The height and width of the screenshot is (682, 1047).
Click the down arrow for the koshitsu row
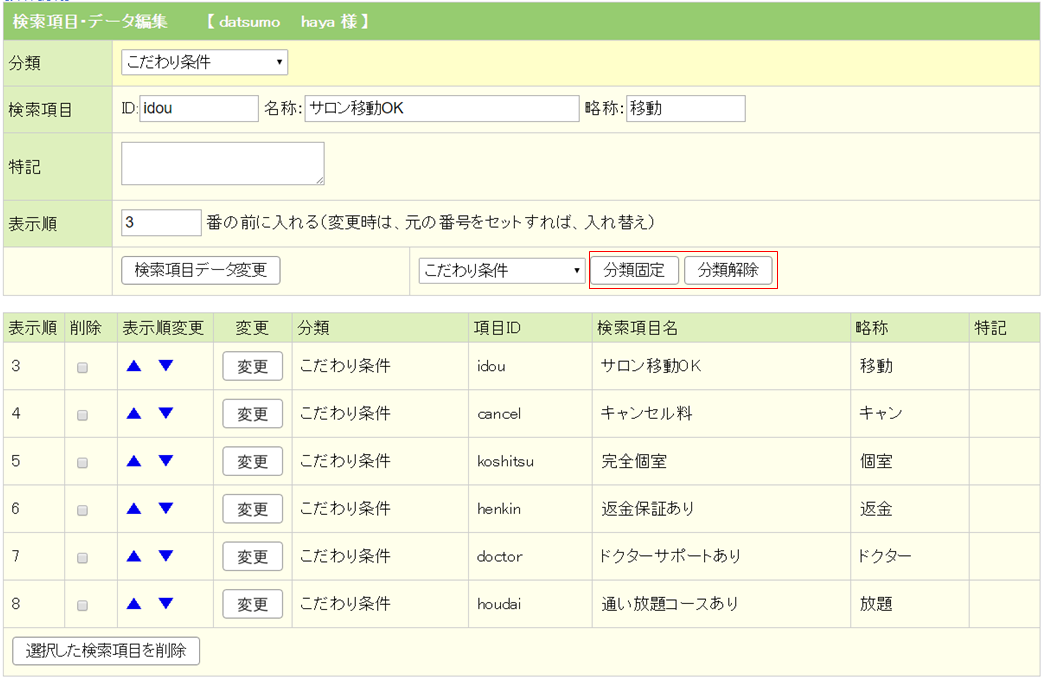click(166, 461)
